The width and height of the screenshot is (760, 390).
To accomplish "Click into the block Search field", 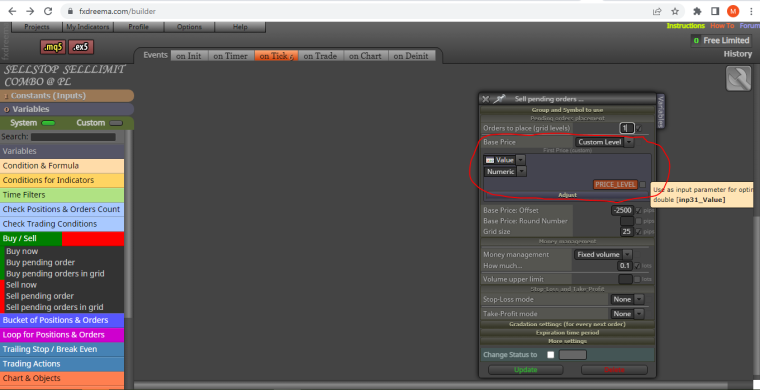I will [x=73, y=137].
